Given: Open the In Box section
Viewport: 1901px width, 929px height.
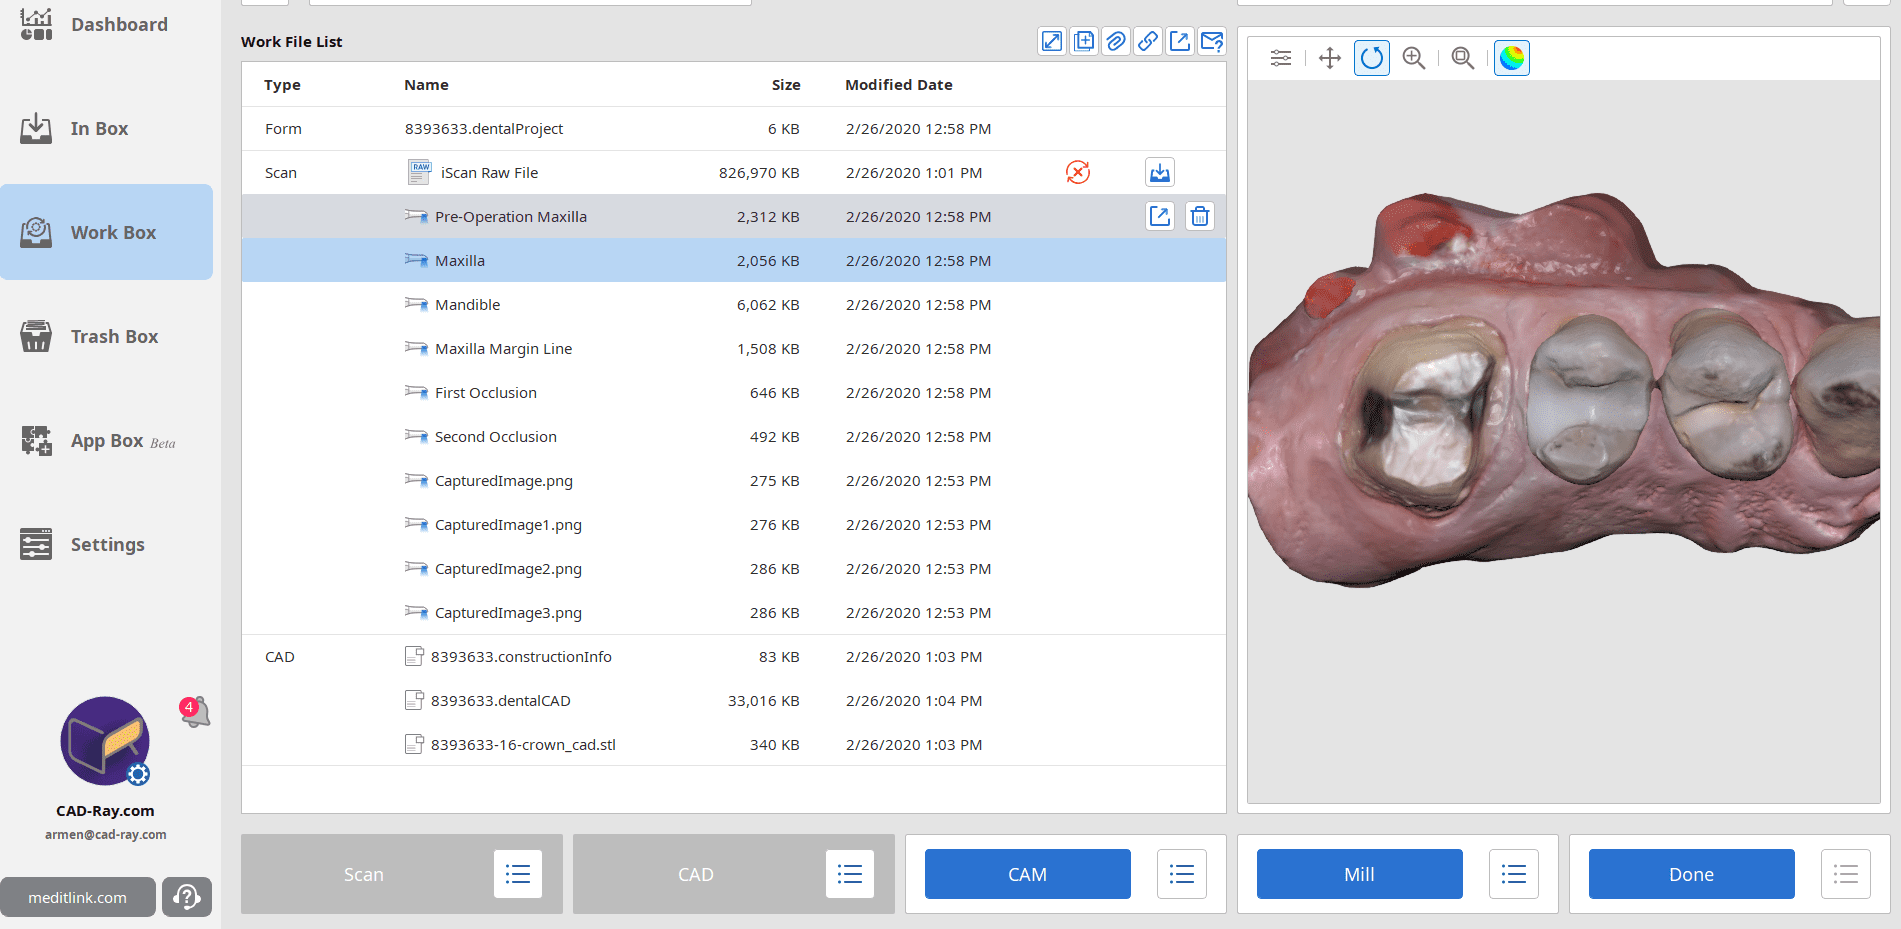Looking at the screenshot, I should (99, 129).
